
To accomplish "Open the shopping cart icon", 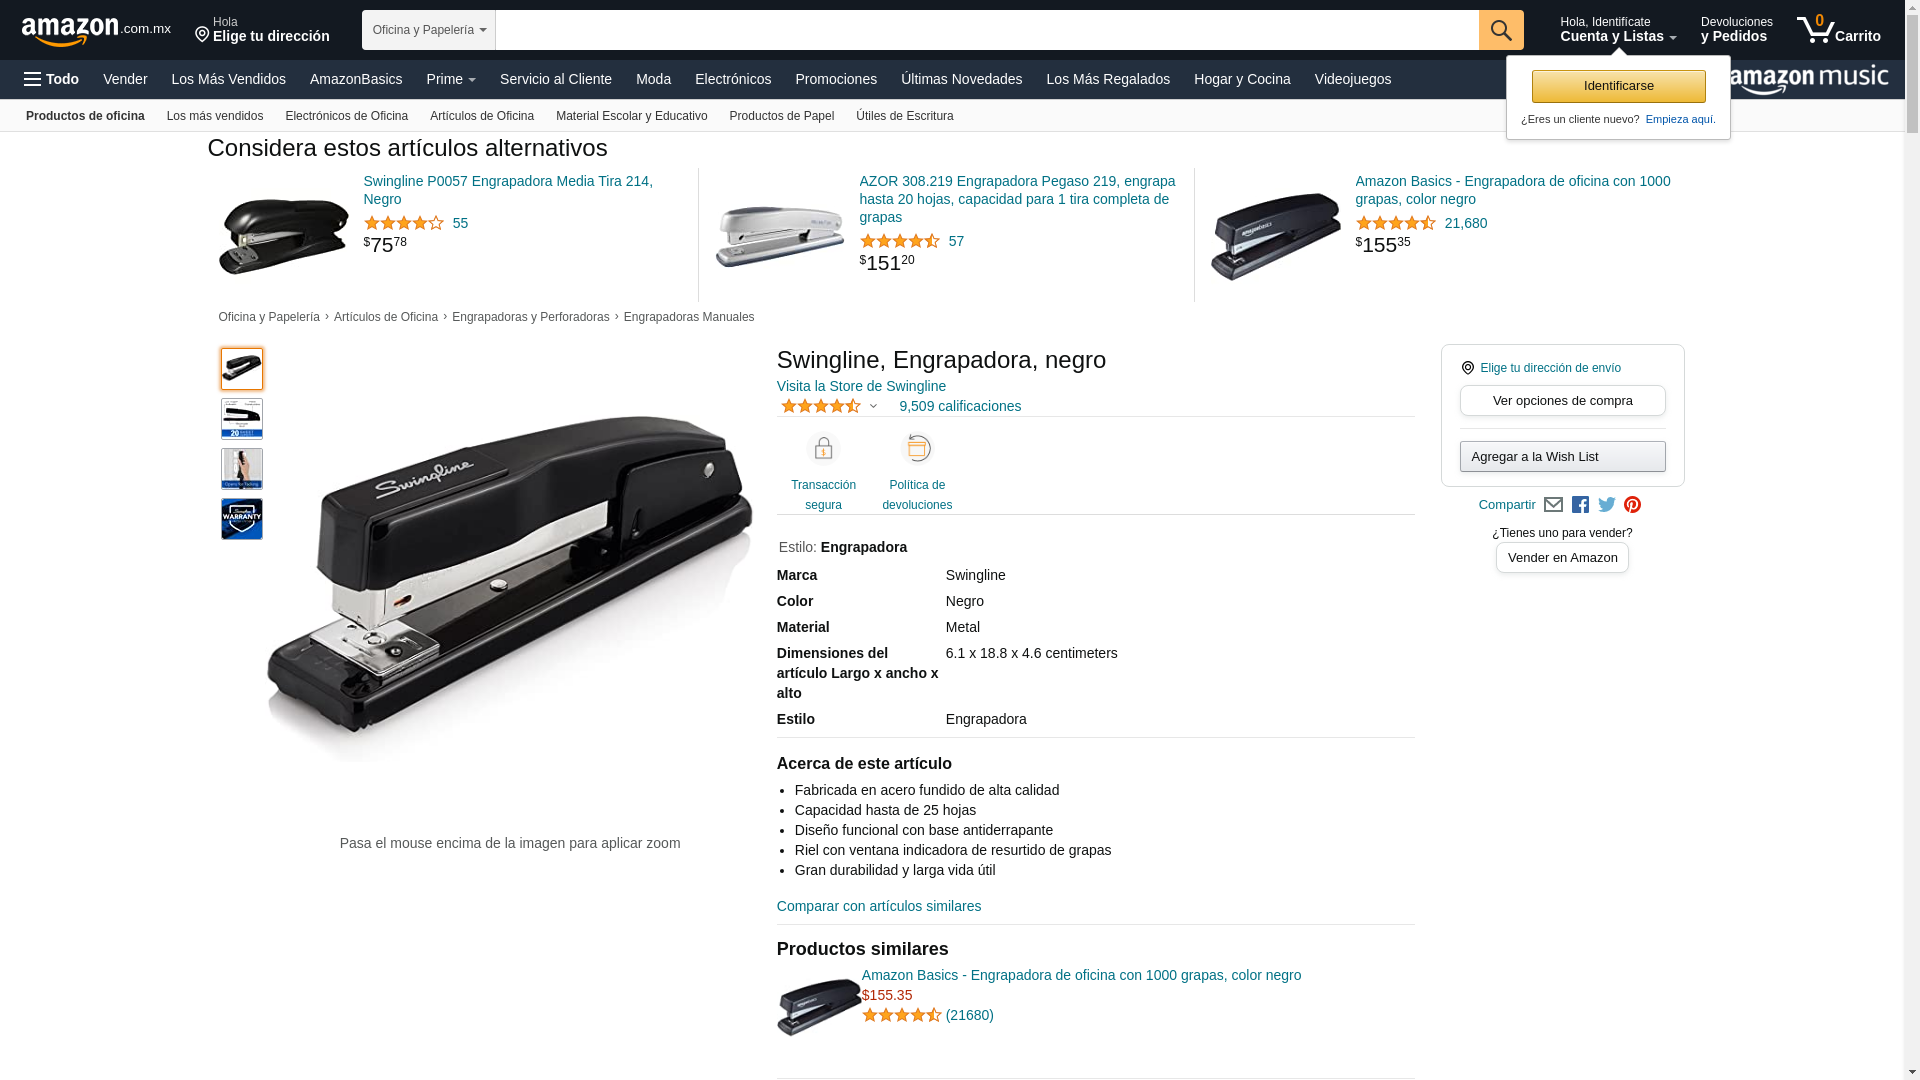I will pos(1838,30).
